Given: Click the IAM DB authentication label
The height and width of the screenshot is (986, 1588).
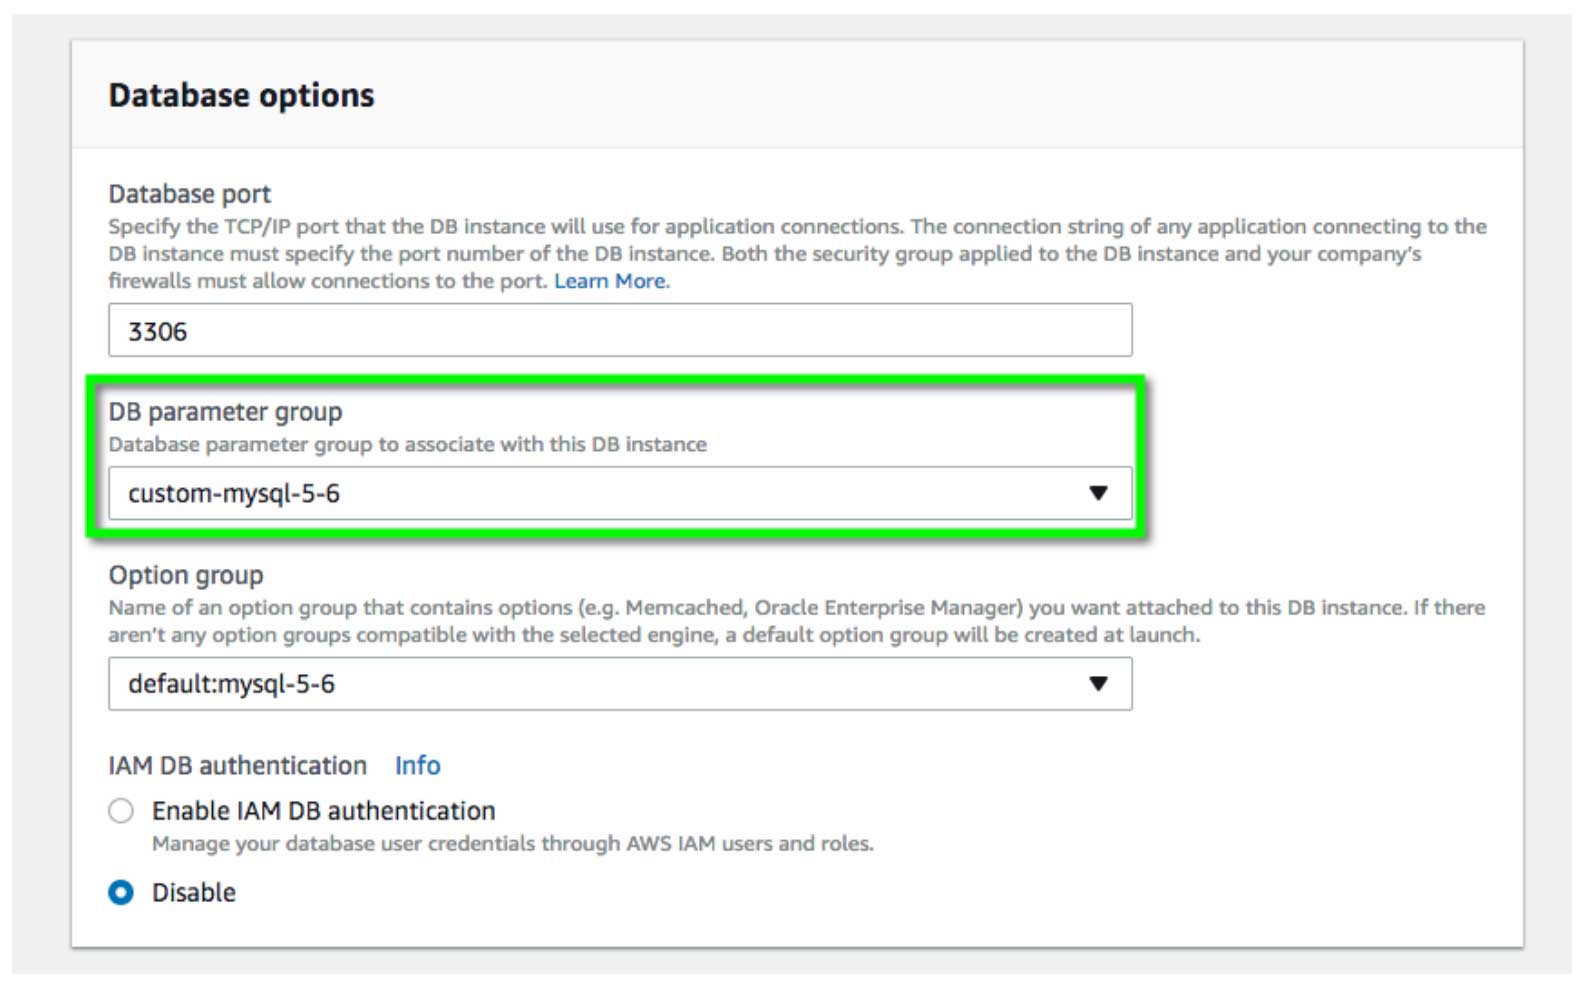Looking at the screenshot, I should (237, 765).
